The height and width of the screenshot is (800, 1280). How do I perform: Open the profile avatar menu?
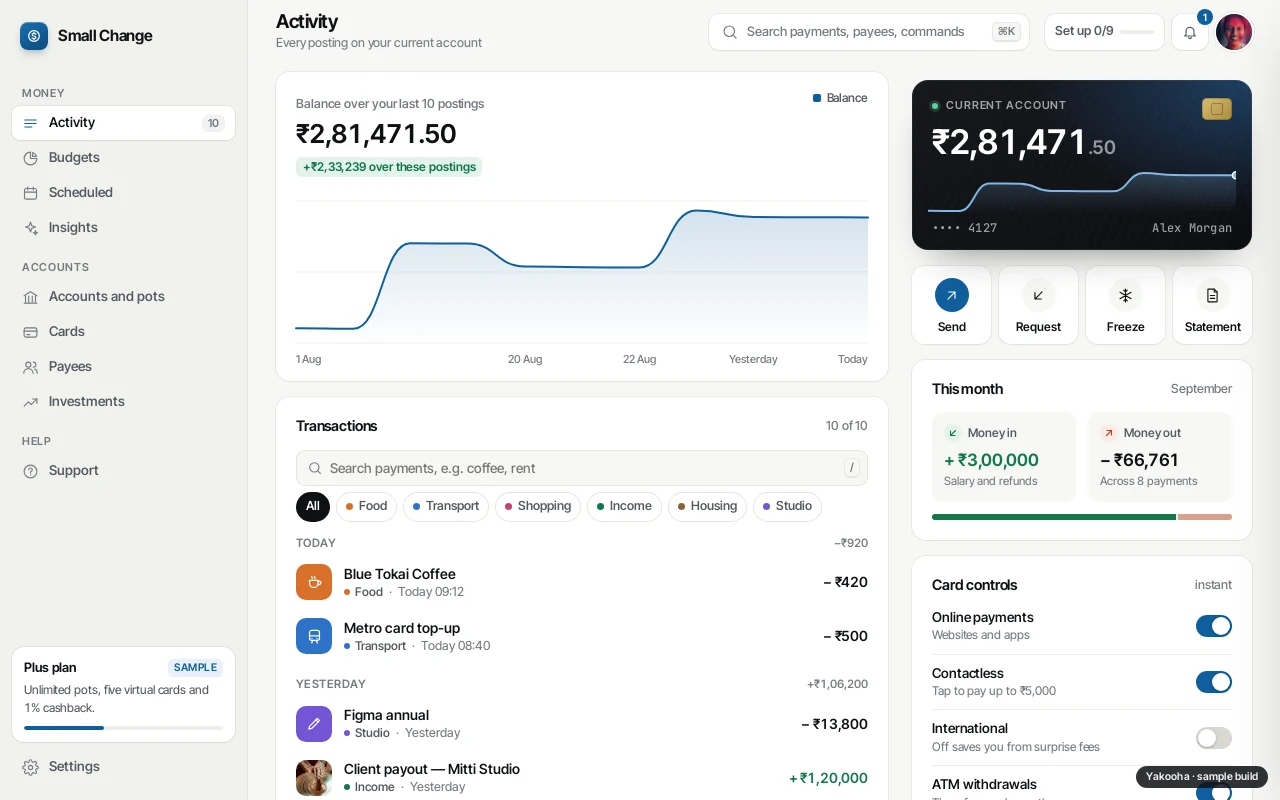tap(1234, 32)
